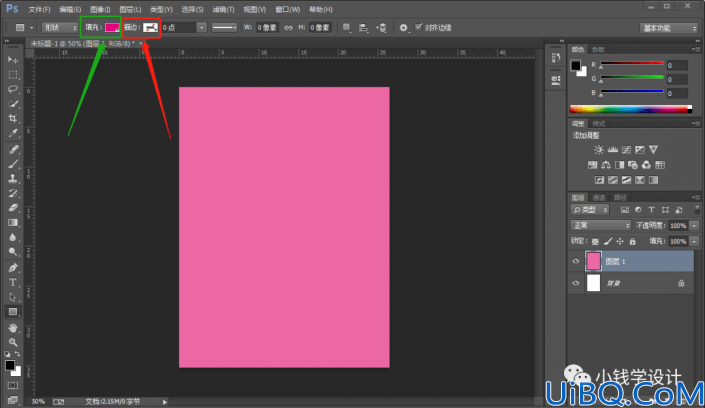Click the screen mode icon
705x408 pixels.
[x=13, y=399]
